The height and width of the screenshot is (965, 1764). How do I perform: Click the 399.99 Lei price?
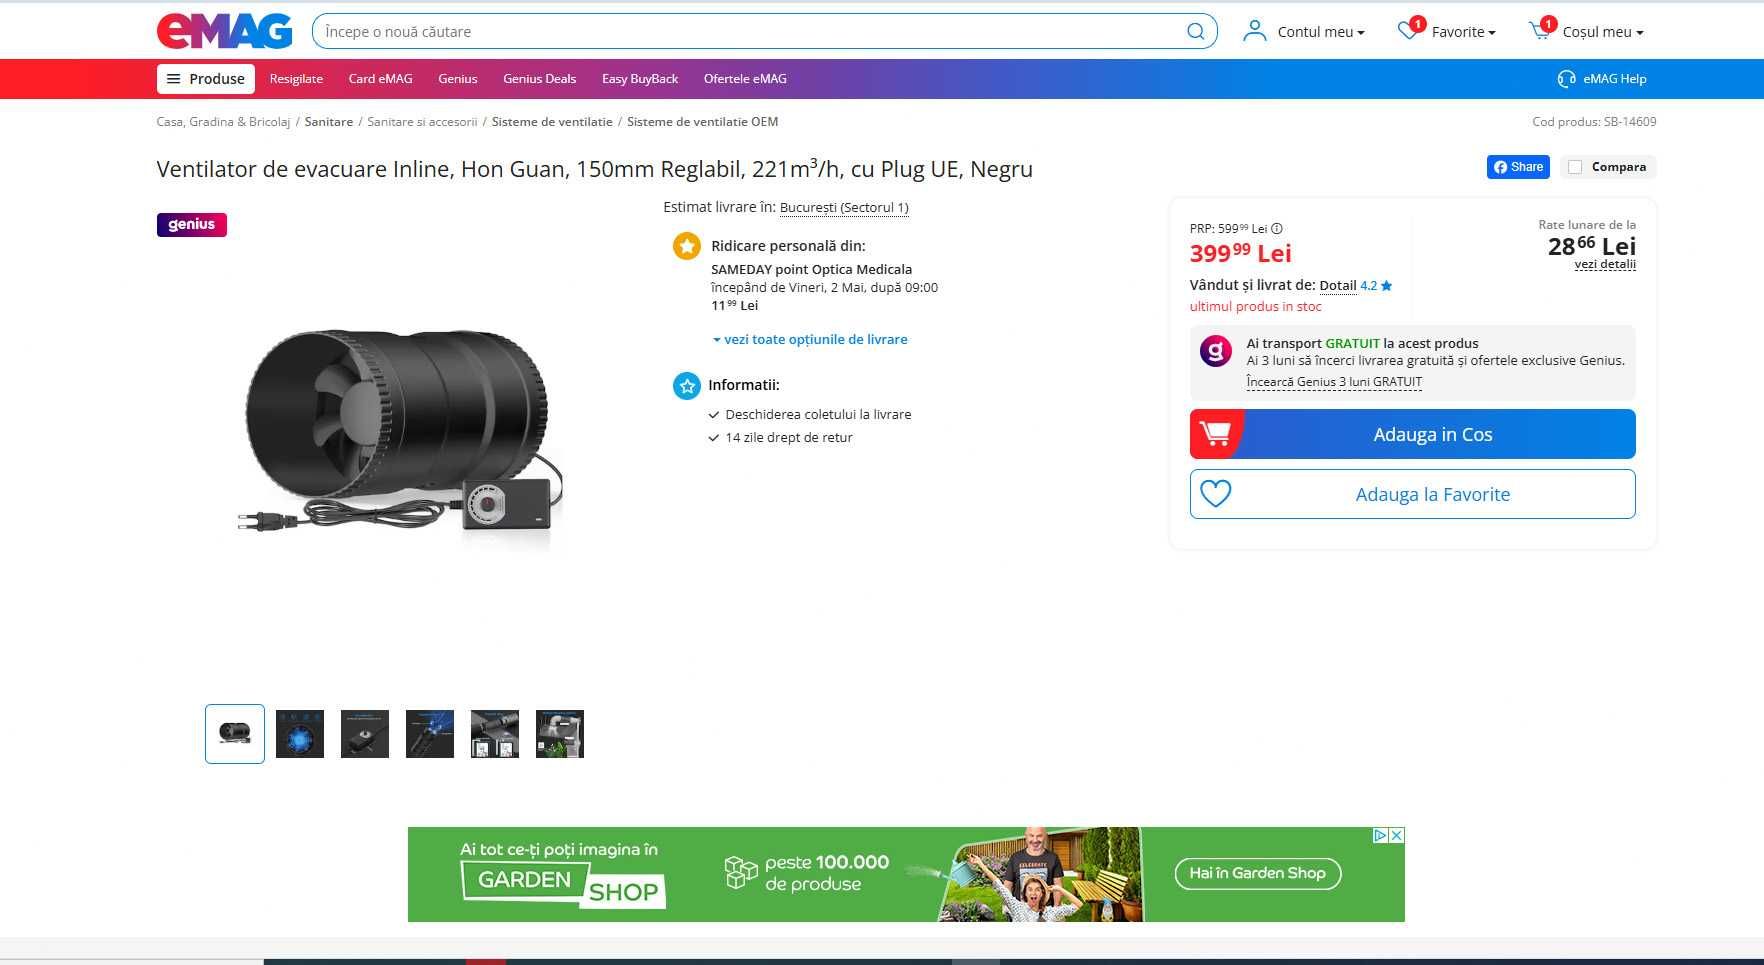pos(1240,253)
